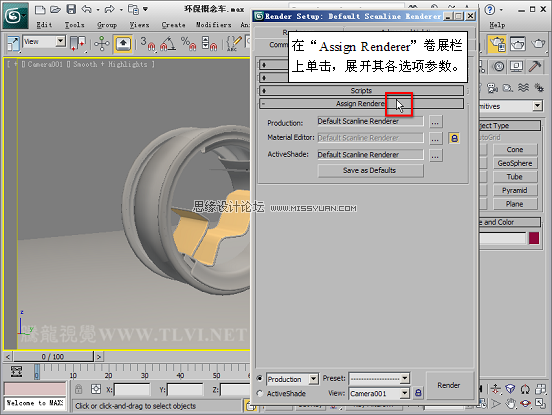Toggle absolute transform type-in mode icon

pos(96,389)
